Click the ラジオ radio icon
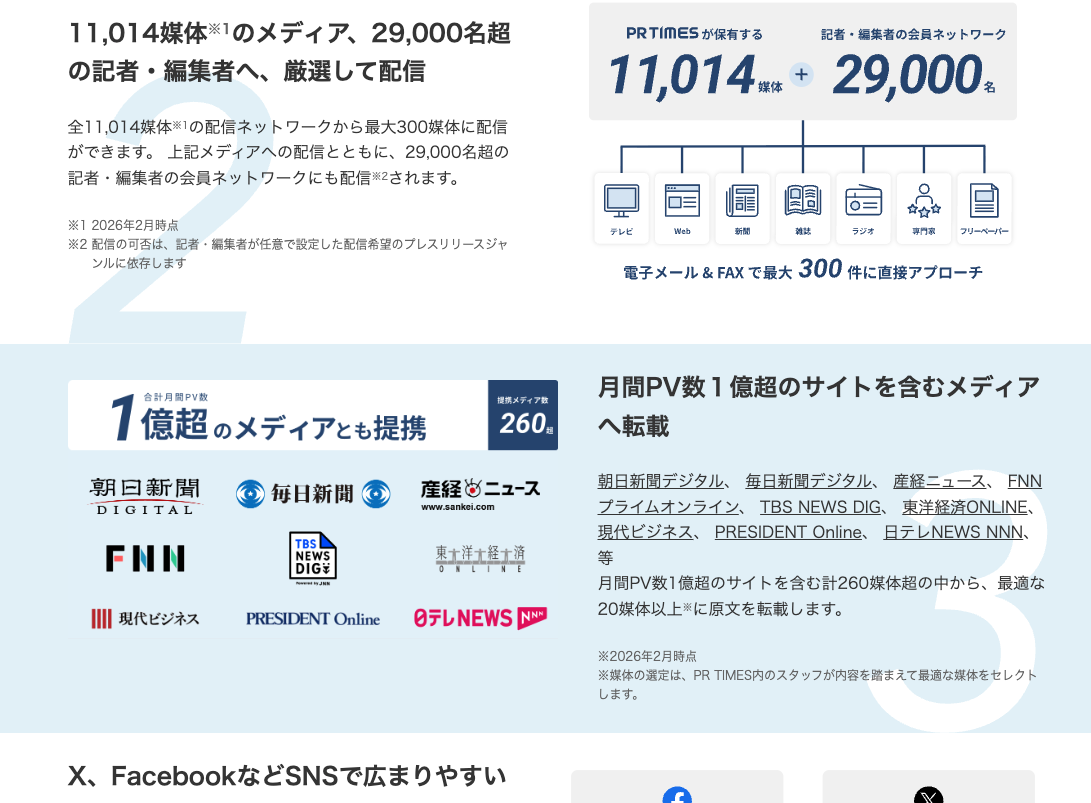The image size is (1091, 803). (863, 202)
